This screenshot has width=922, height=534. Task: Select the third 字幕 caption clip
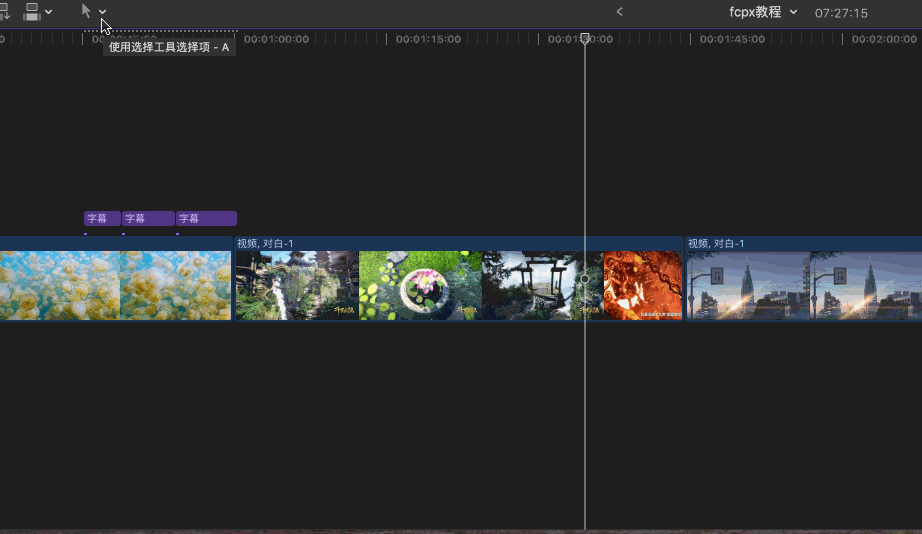coord(206,218)
